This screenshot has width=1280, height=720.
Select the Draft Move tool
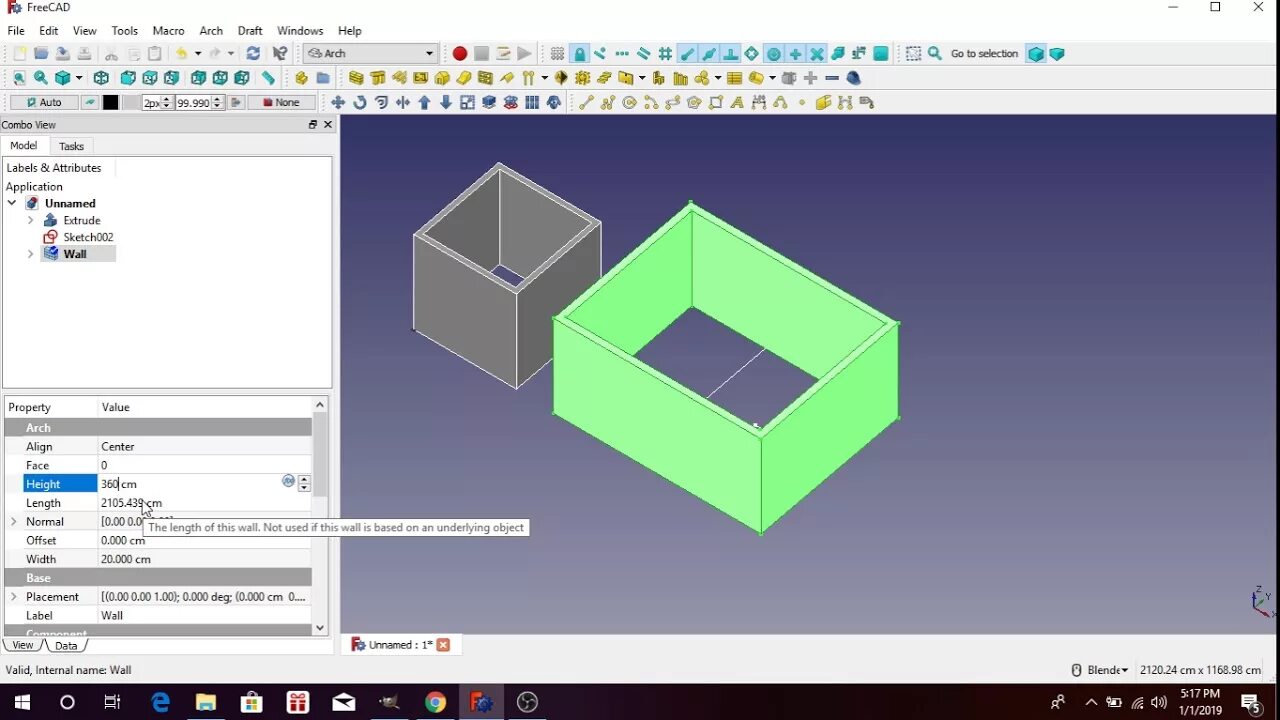tap(338, 102)
